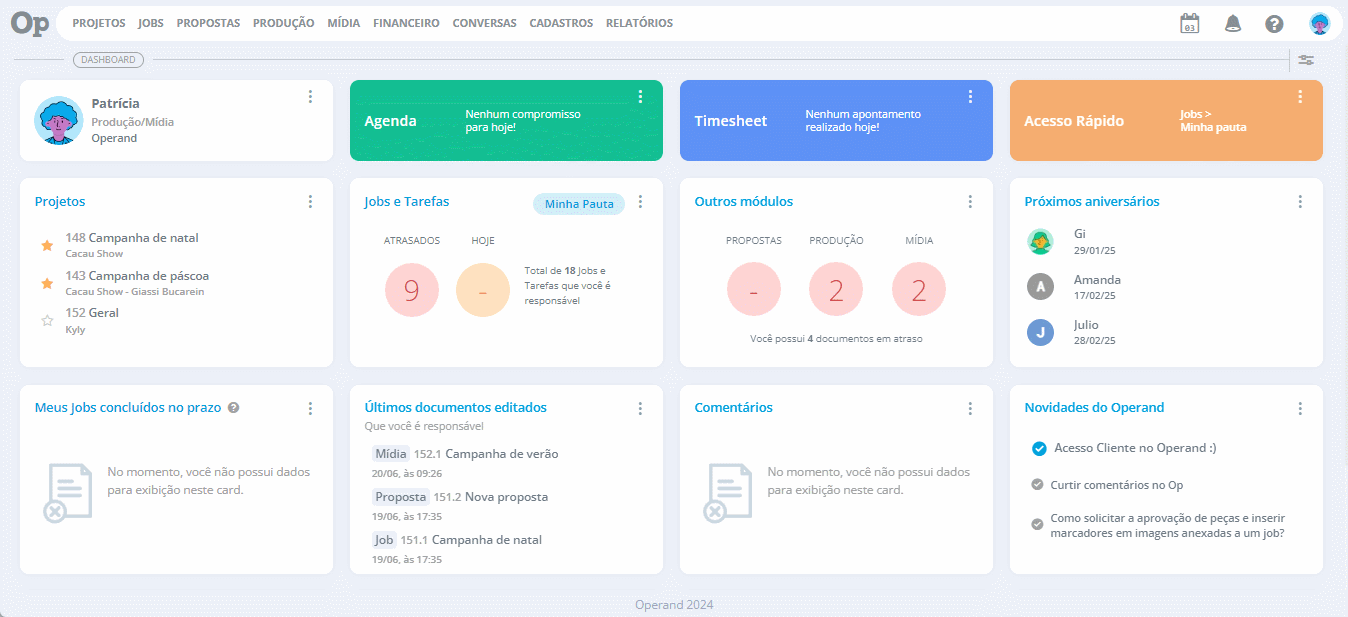Open options menu of Agenda card
This screenshot has width=1348, height=617.
(x=640, y=97)
